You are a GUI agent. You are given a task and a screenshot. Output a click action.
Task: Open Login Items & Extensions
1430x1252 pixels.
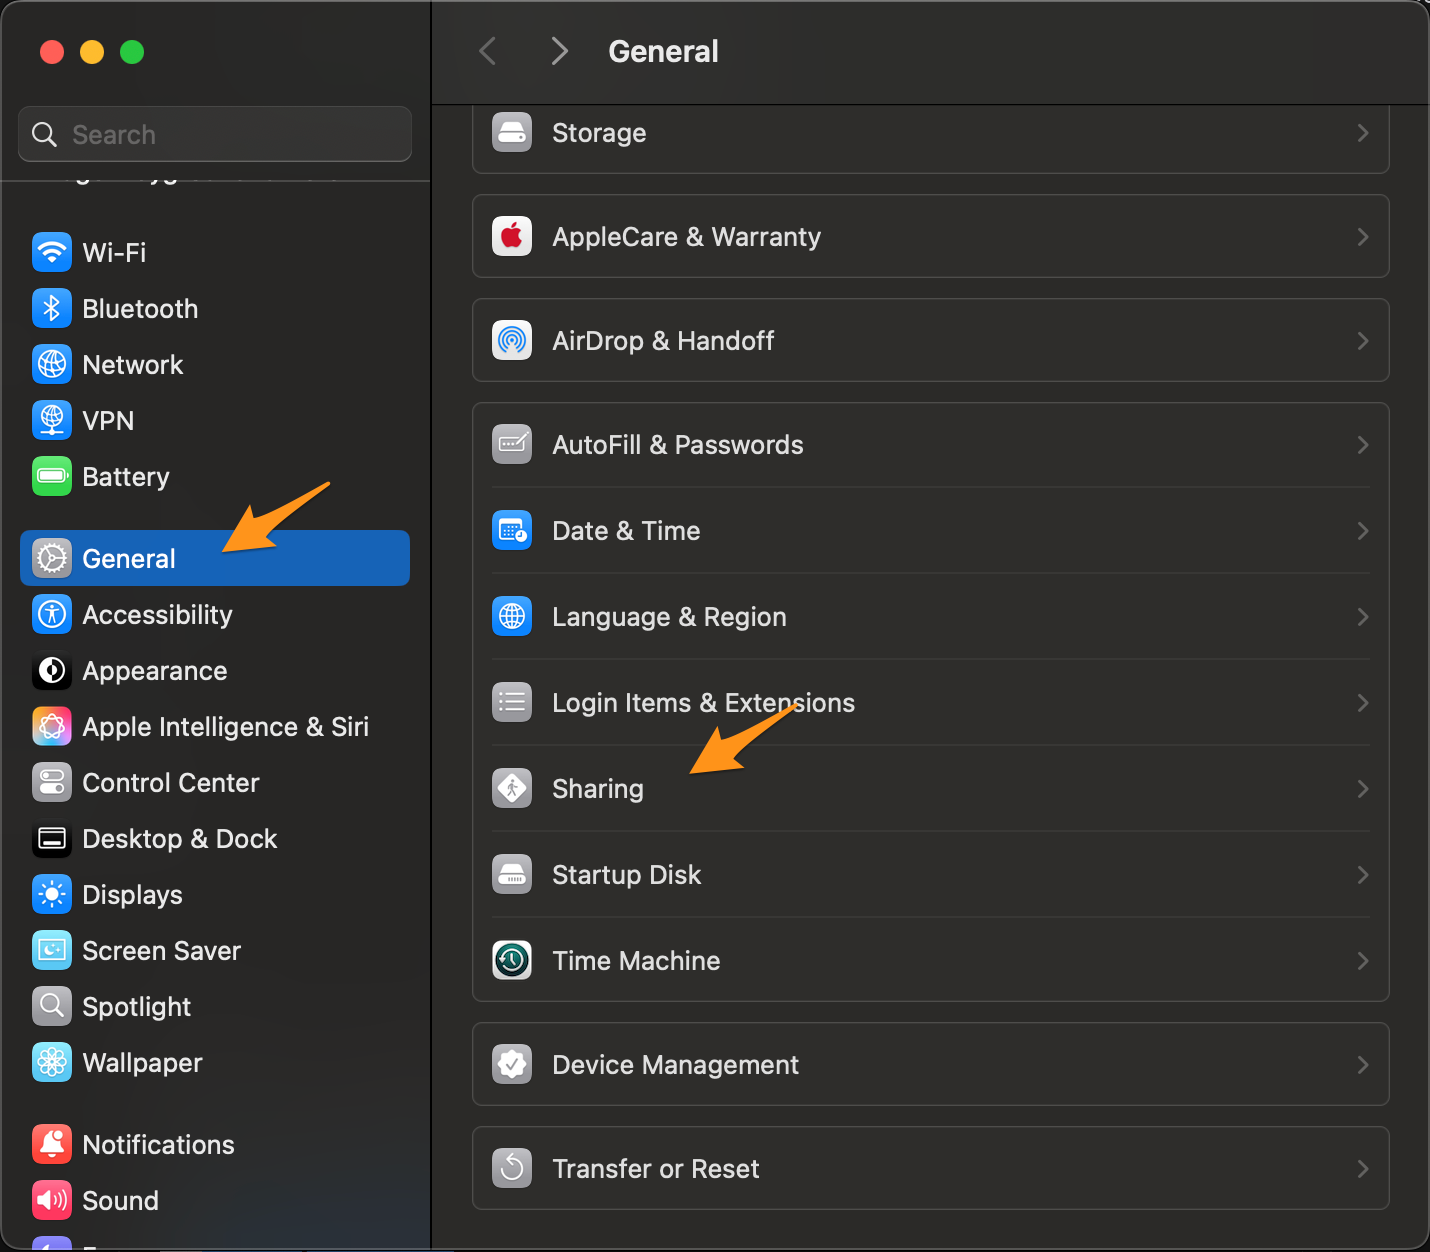coord(703,702)
